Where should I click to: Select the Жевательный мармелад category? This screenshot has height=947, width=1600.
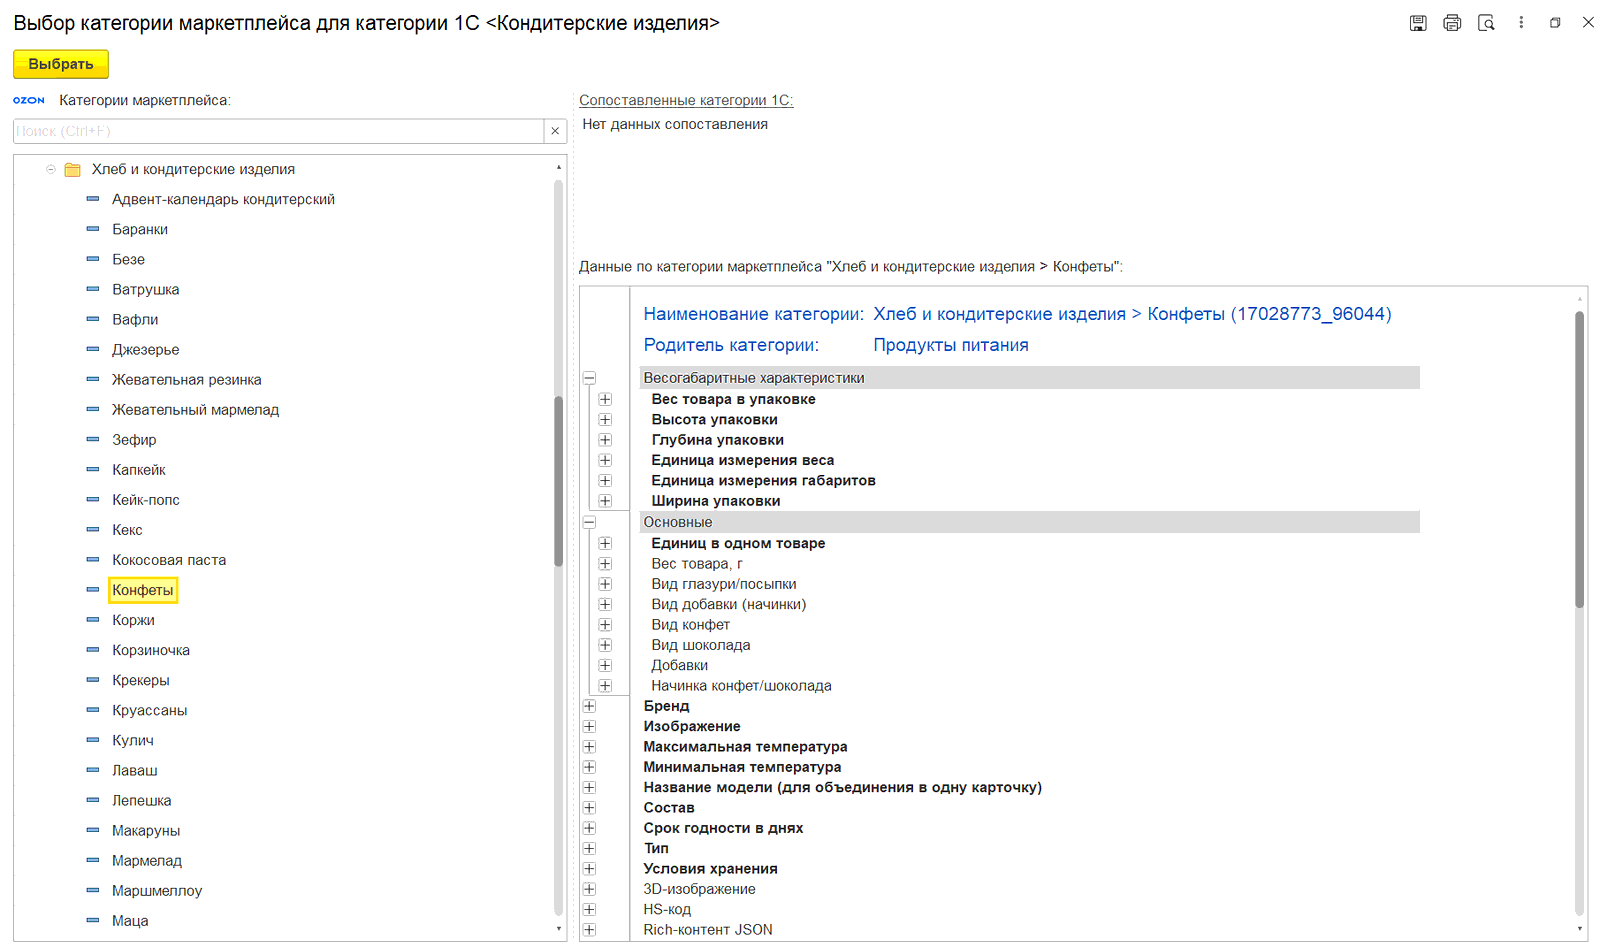pyautogui.click(x=196, y=409)
